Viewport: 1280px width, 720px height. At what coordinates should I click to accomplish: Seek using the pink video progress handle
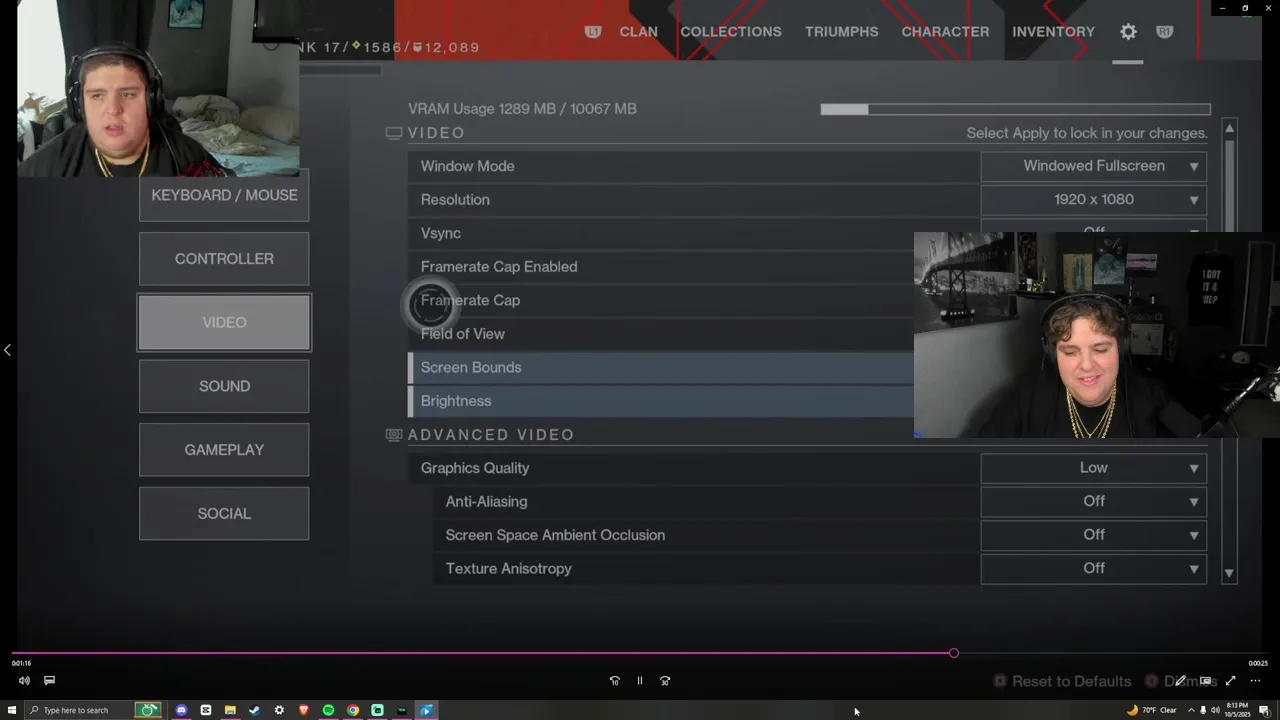point(954,653)
